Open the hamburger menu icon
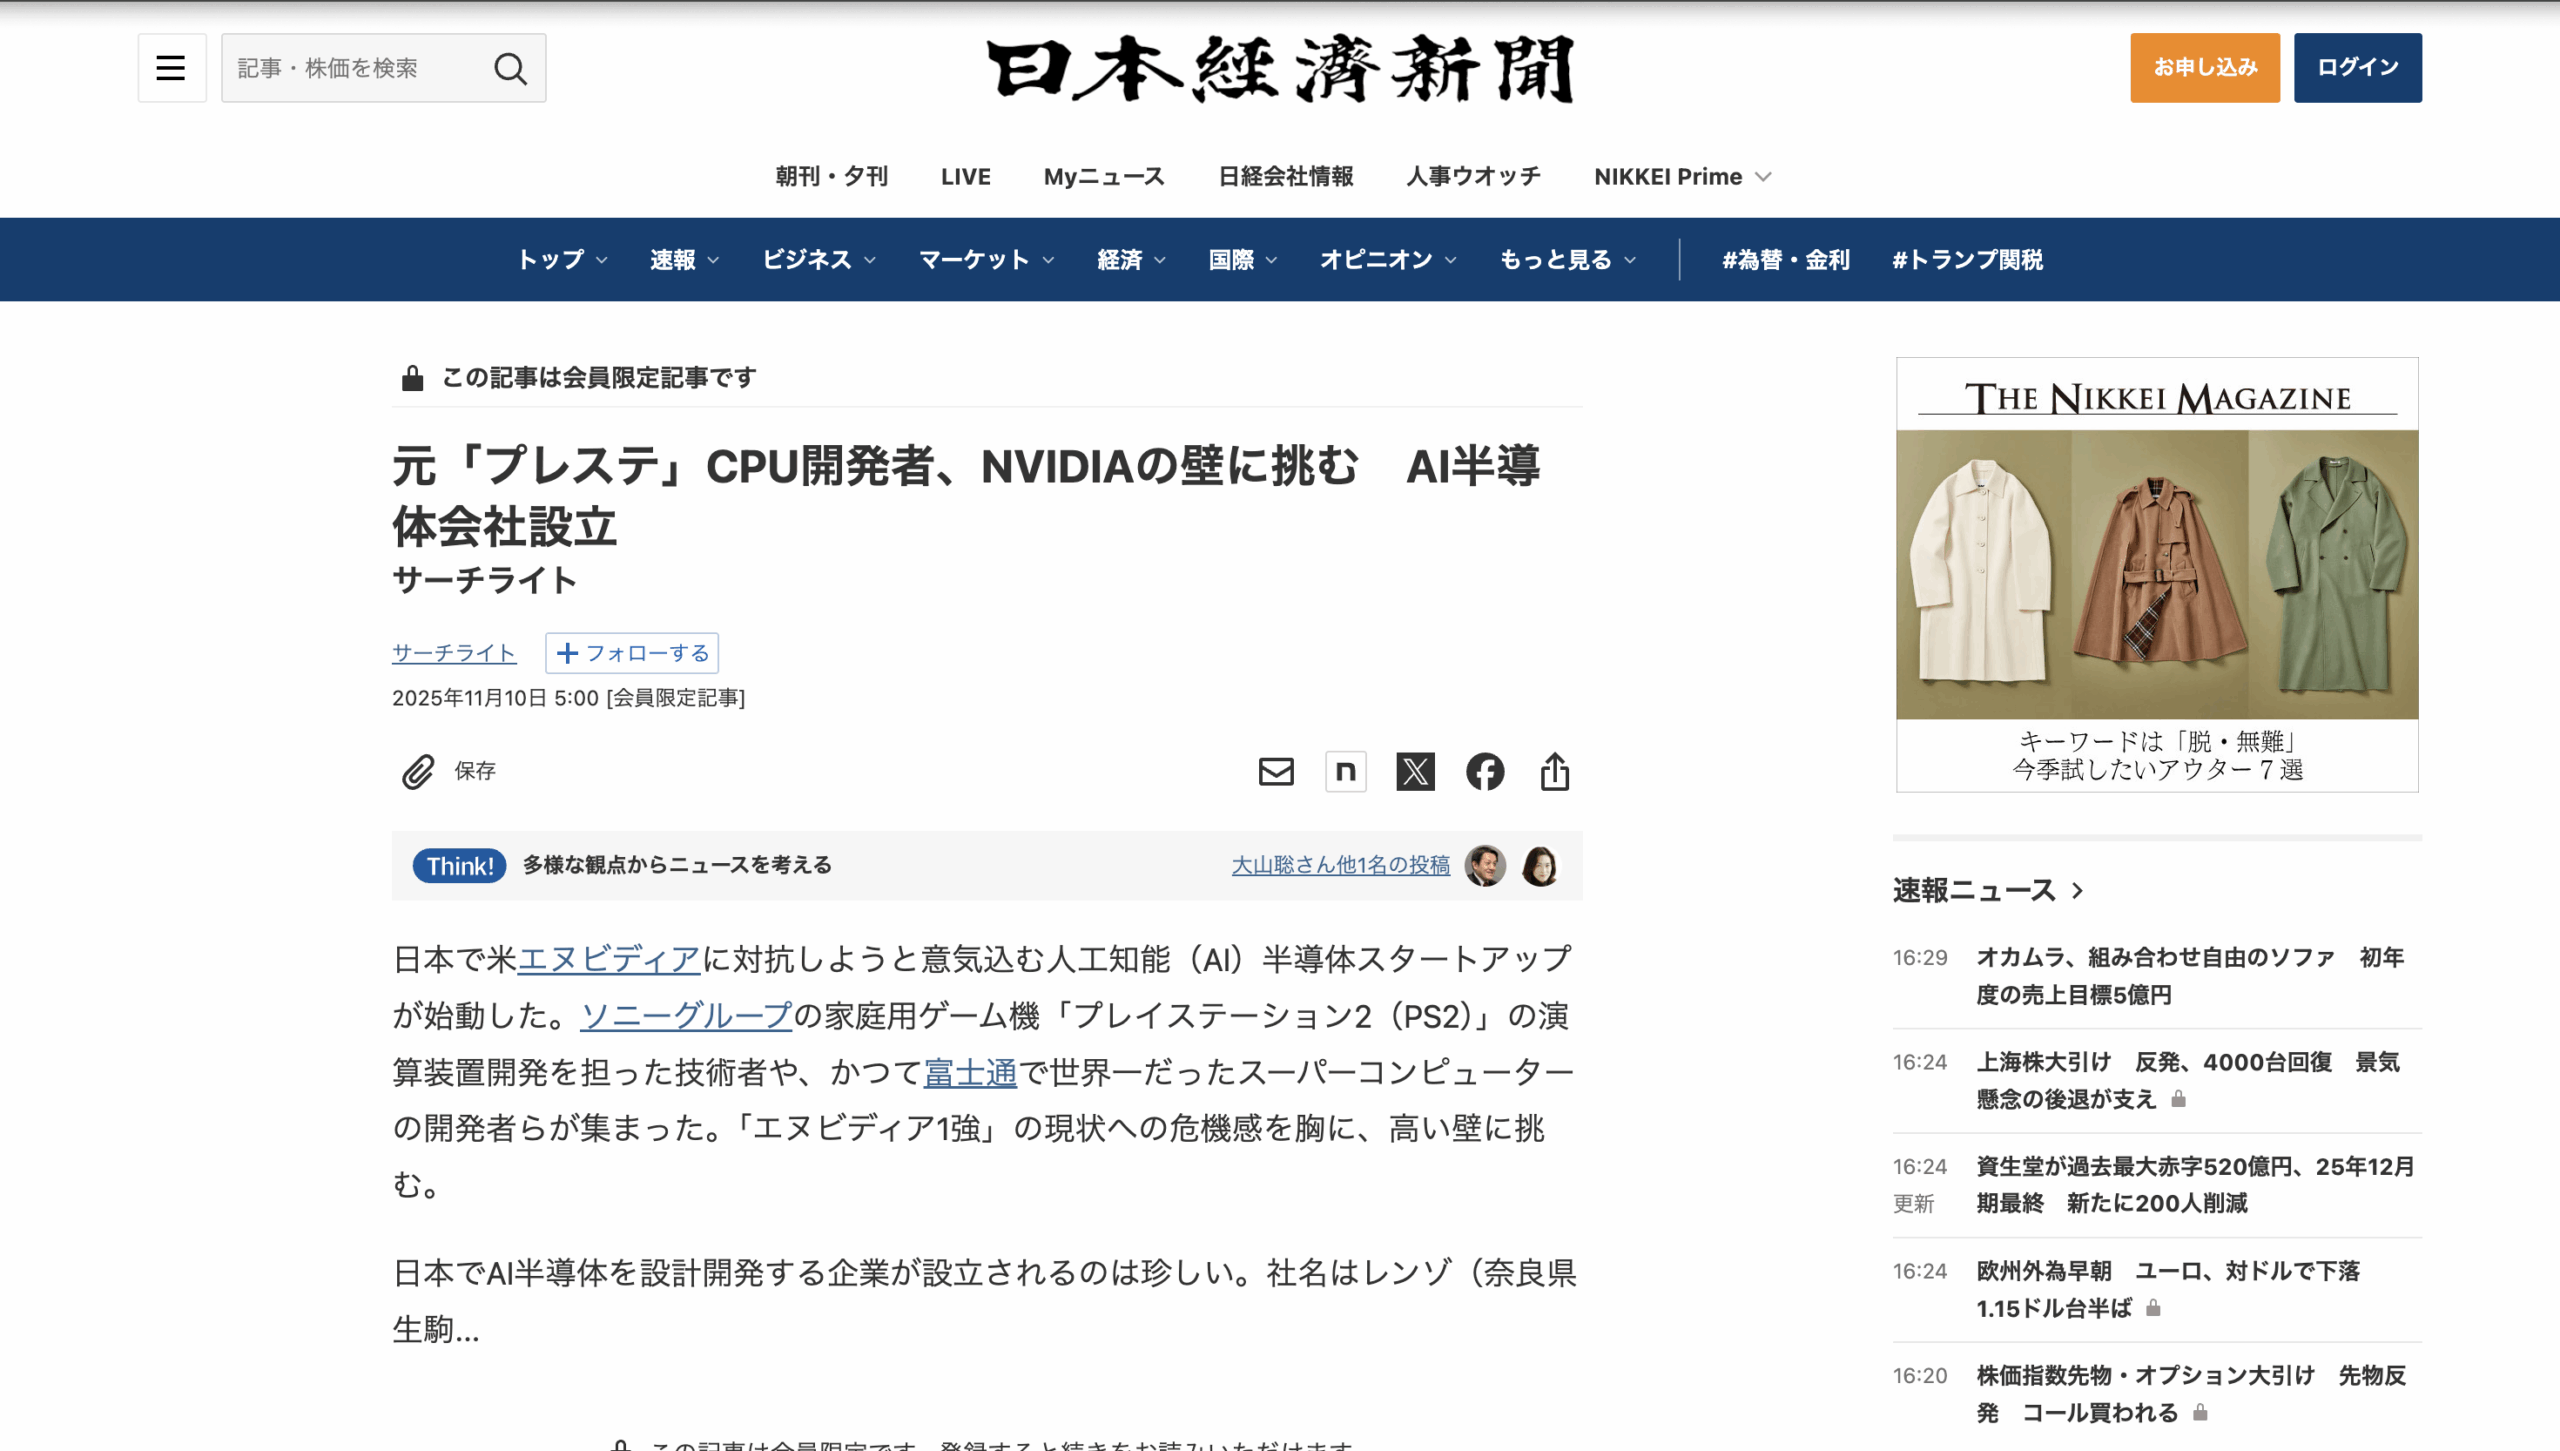The image size is (2560, 1451). [171, 68]
